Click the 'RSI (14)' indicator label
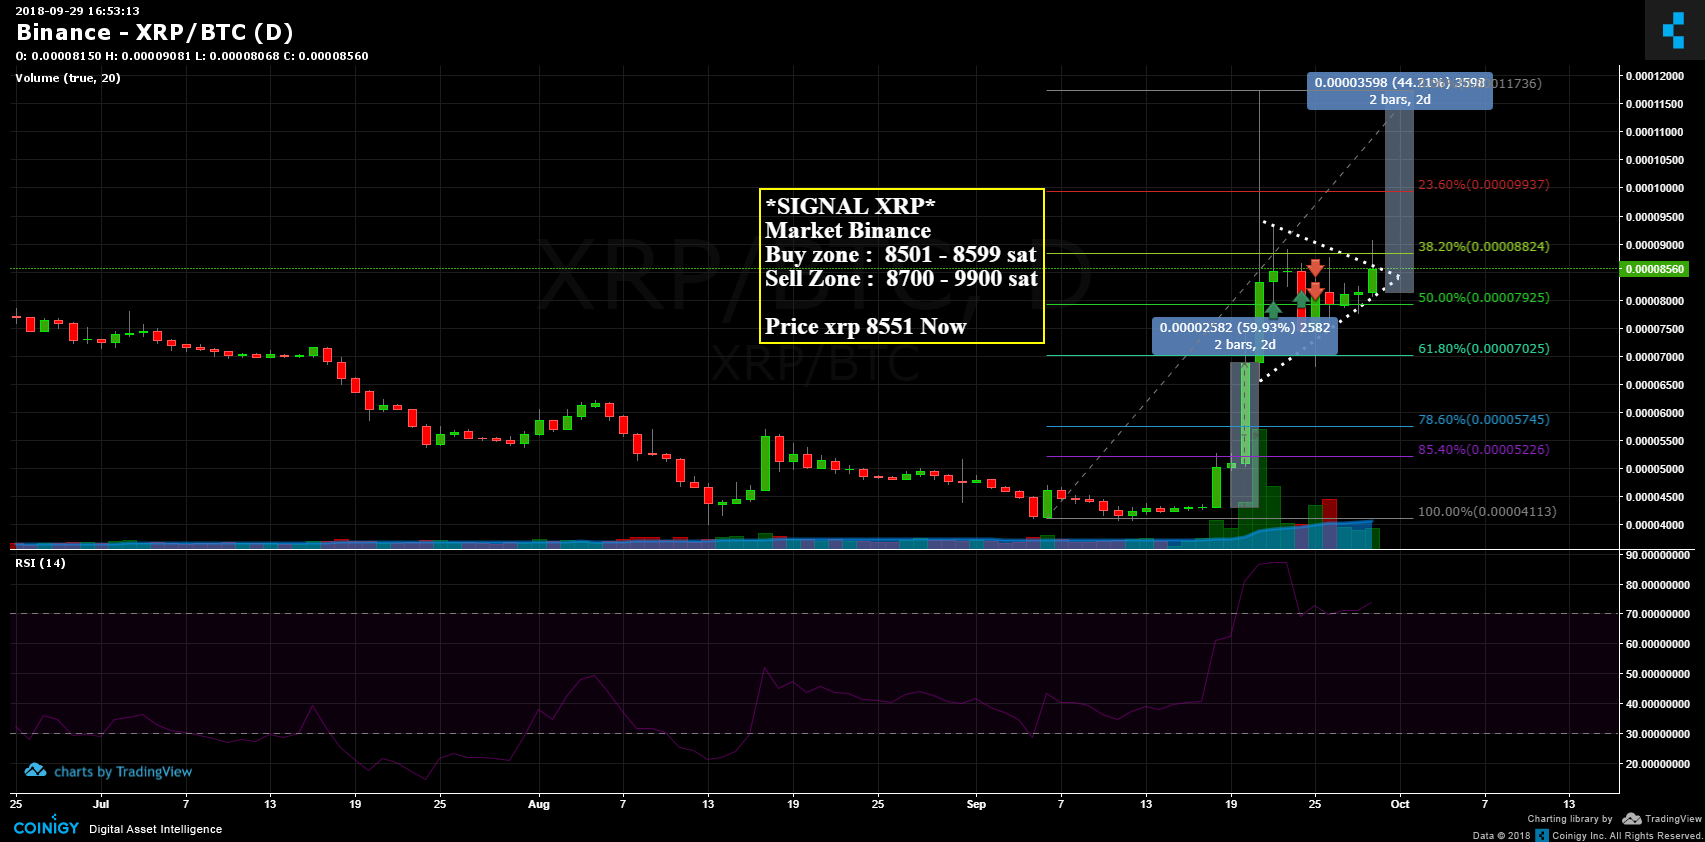This screenshot has width=1705, height=842. [x=40, y=563]
